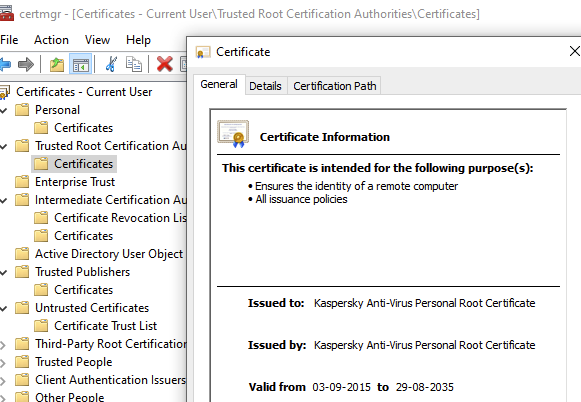Expand the Trusted People node

point(3,363)
